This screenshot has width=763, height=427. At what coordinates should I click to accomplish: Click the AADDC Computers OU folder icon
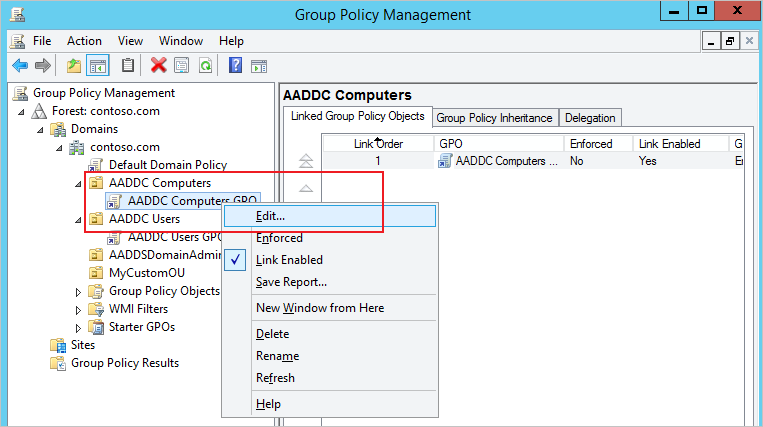[x=96, y=183]
